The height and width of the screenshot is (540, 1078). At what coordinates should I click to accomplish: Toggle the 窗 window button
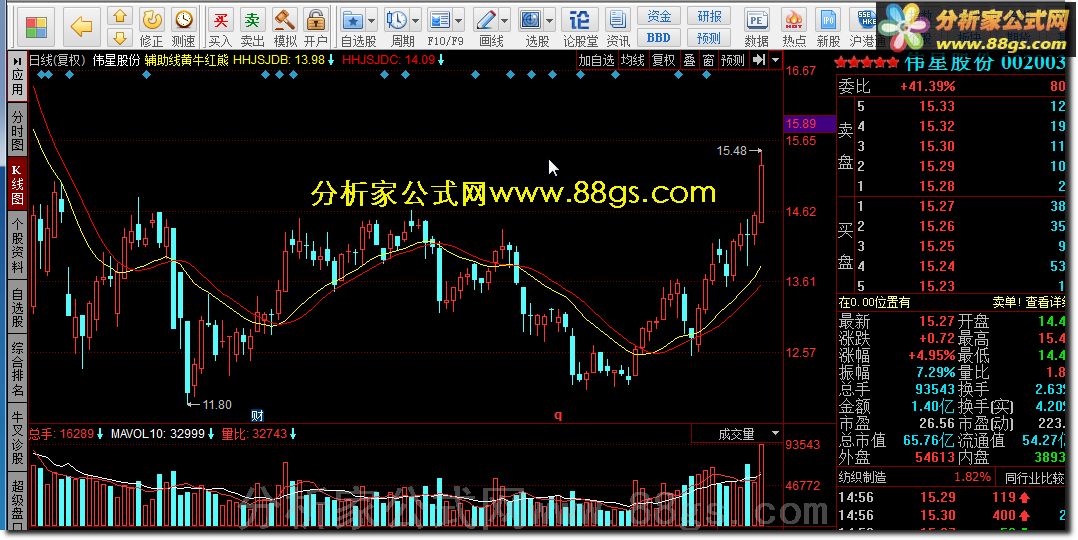pos(709,61)
